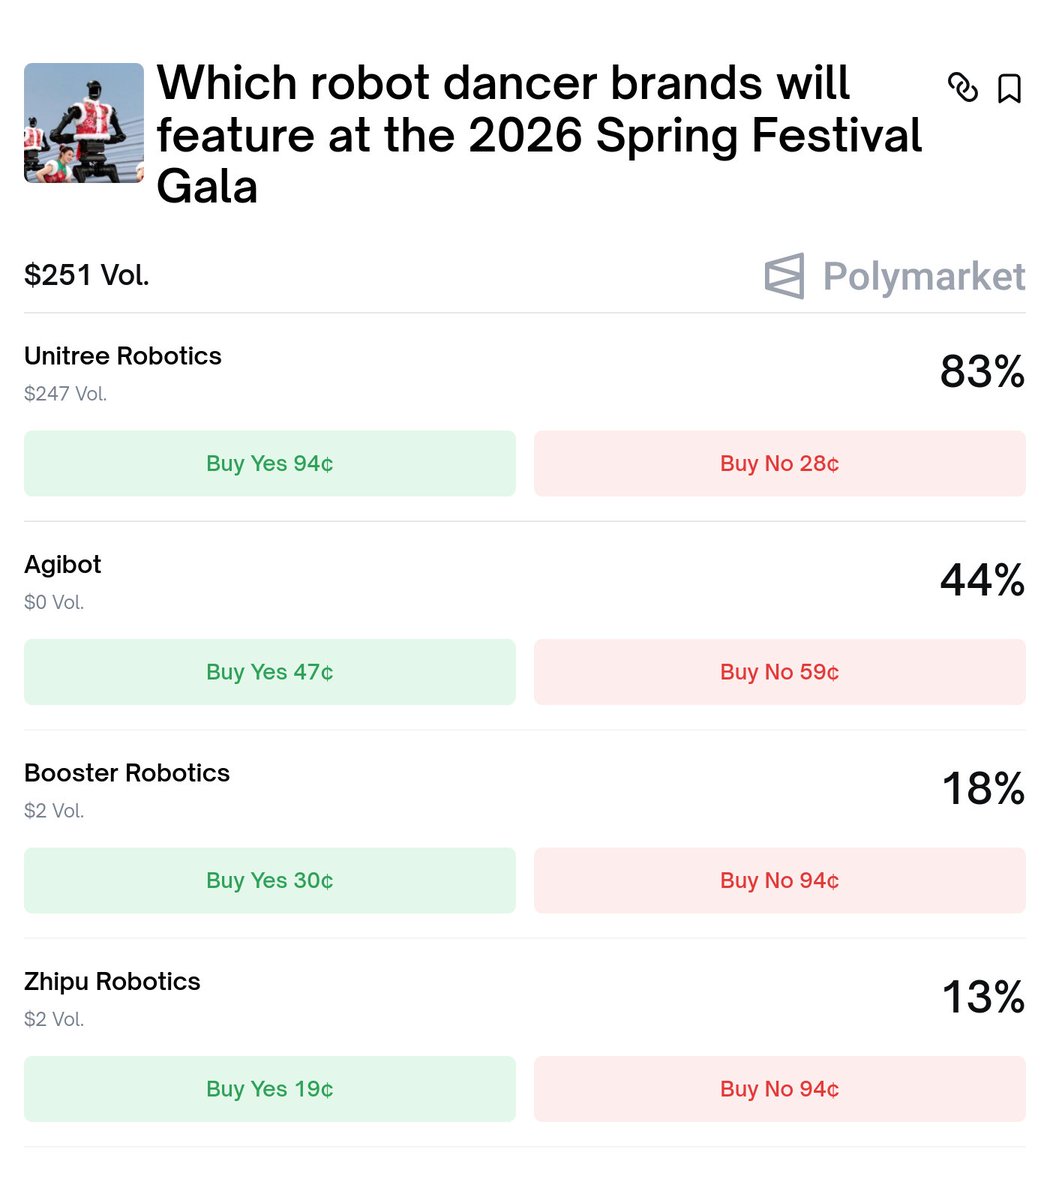Screen dimensions: 1050x1200
Task: Buy Yes 30¢ for Booster Robotics
Action: [x=270, y=881]
